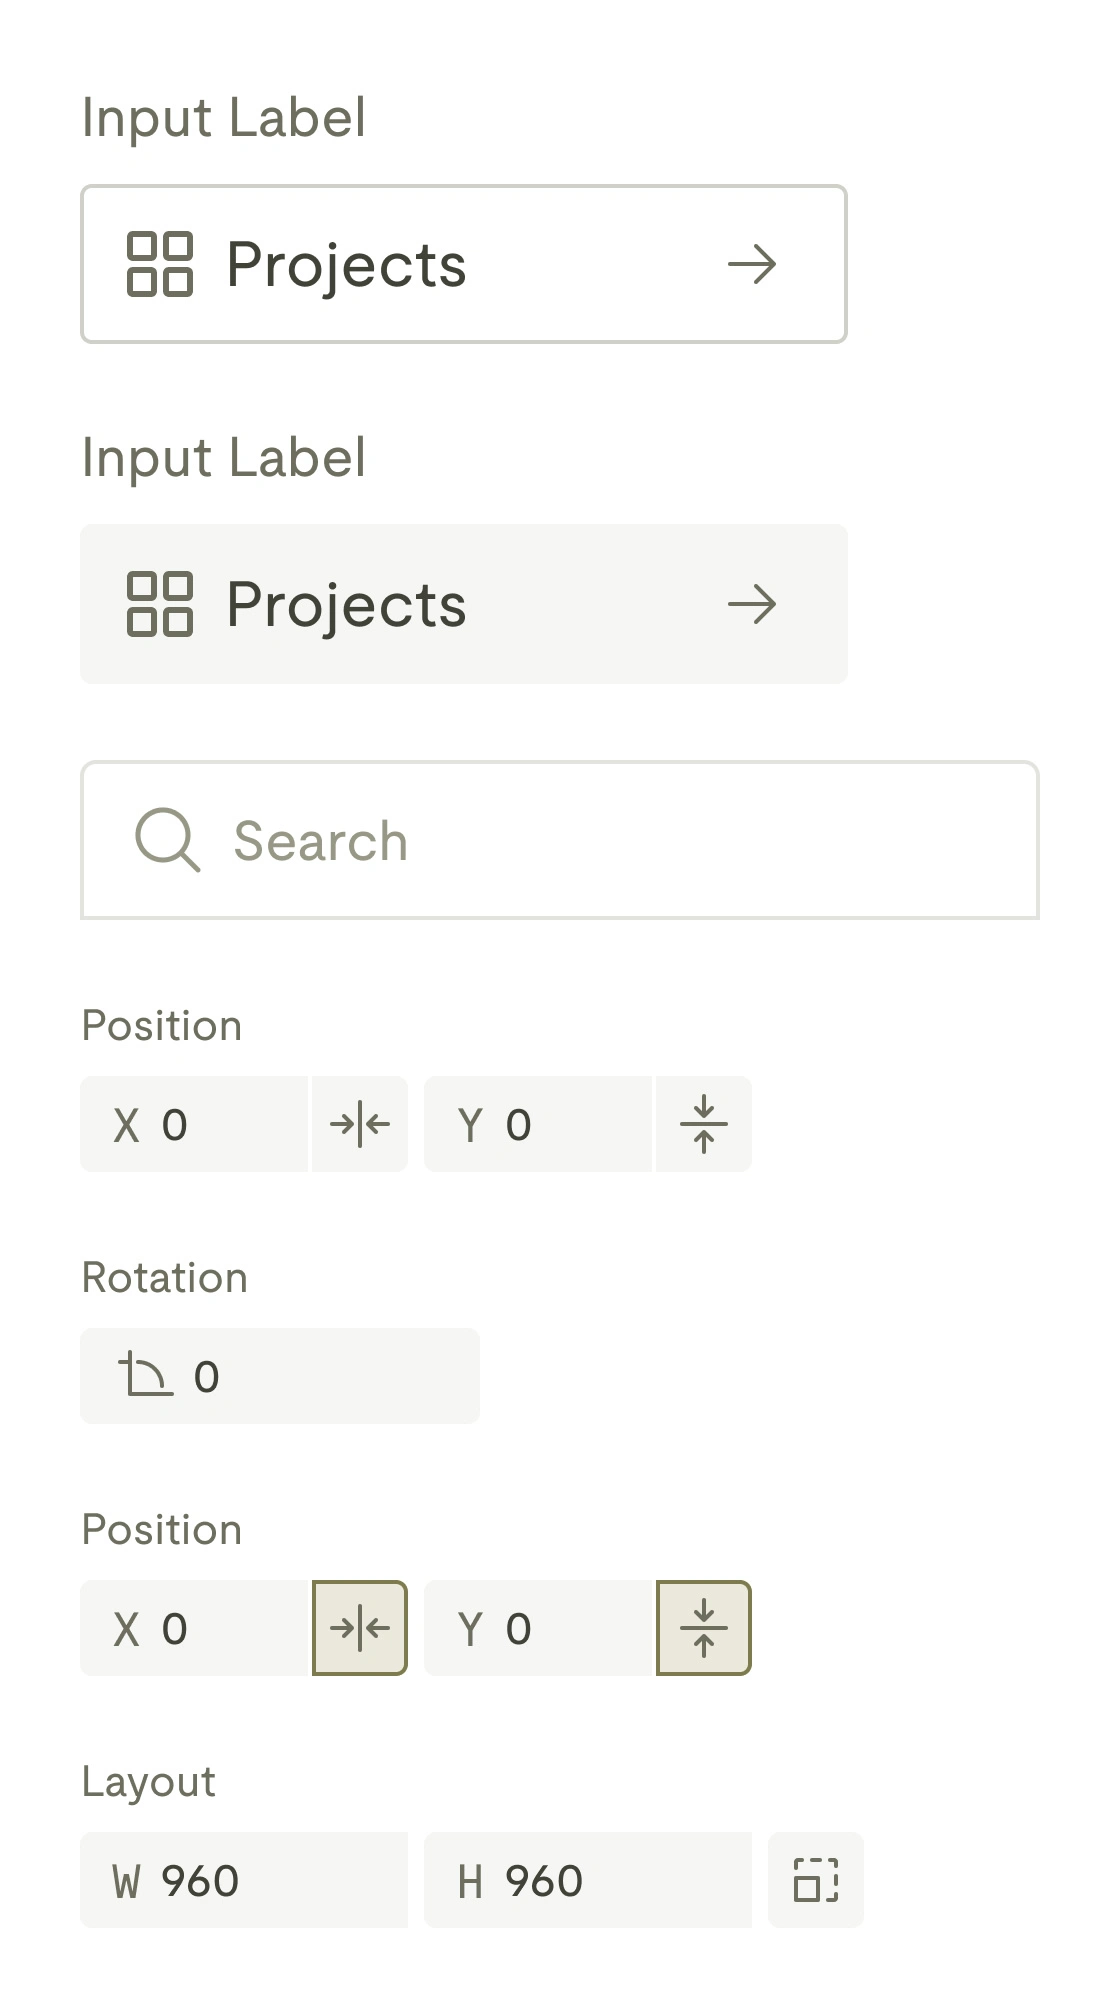1120x2008 pixels.
Task: Click the Position section label
Action: (x=162, y=1025)
